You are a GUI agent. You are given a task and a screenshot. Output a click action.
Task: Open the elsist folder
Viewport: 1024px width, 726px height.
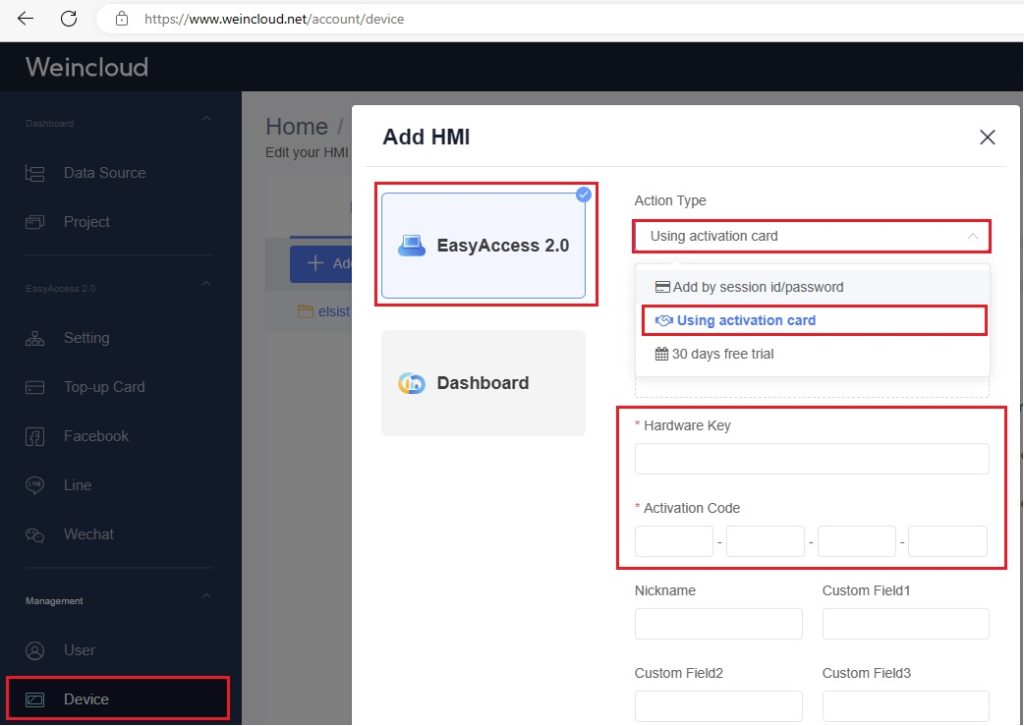pyautogui.click(x=334, y=312)
